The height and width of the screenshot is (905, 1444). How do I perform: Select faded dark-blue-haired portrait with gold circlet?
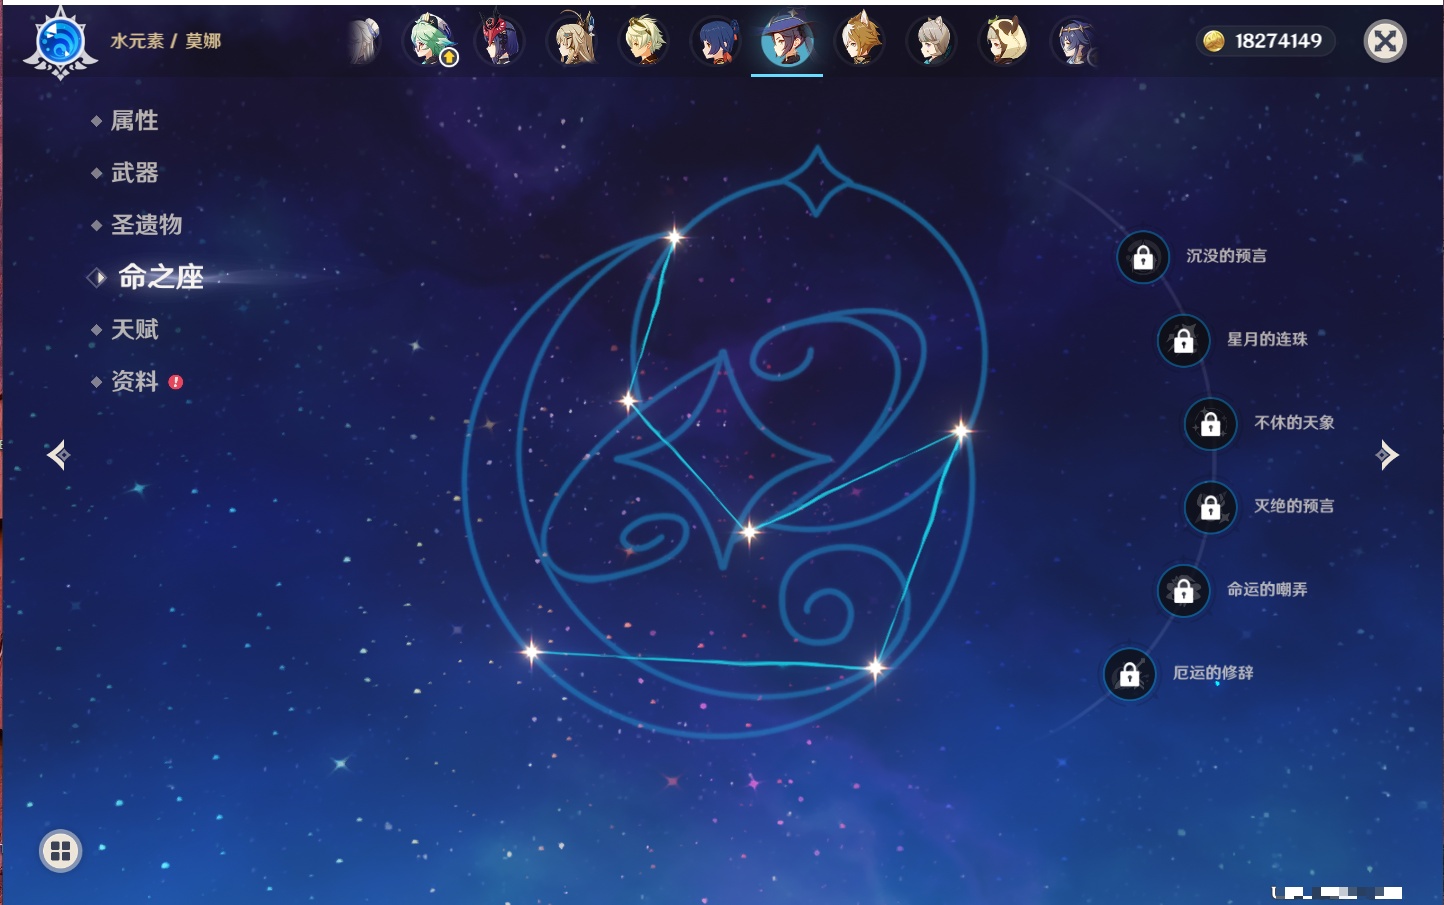click(1075, 41)
